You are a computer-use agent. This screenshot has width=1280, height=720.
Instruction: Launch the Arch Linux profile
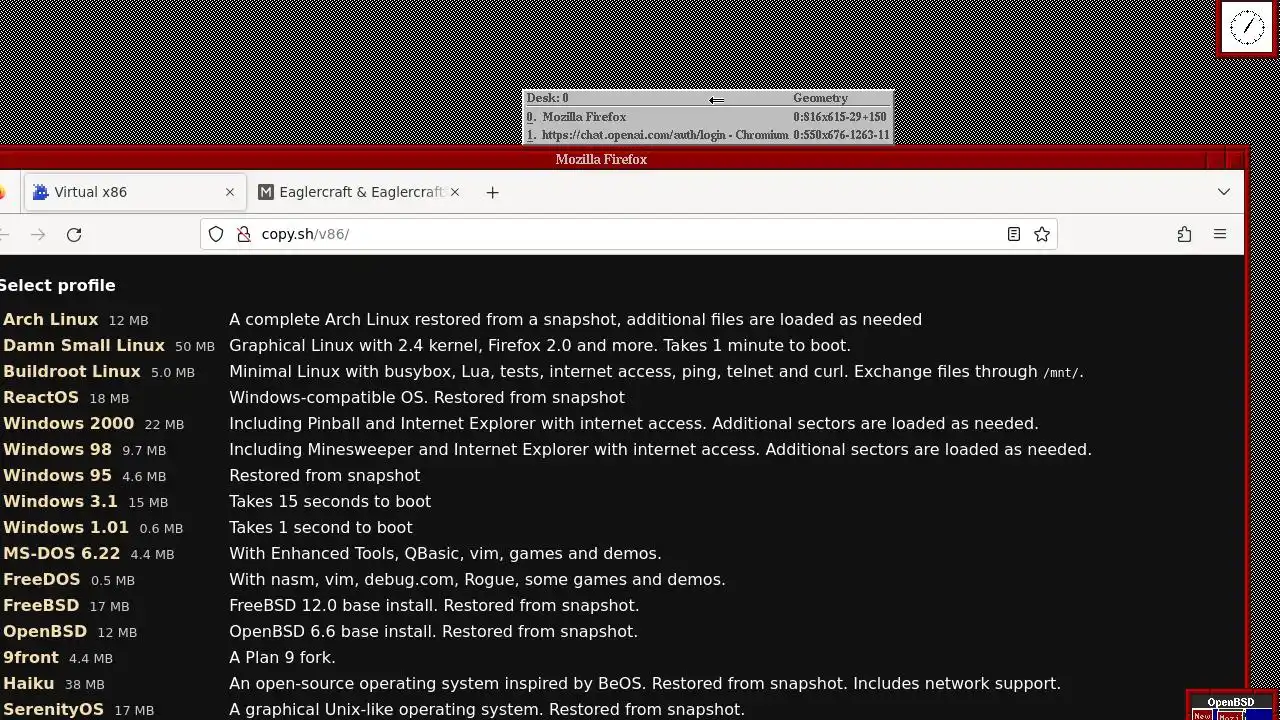tap(51, 319)
